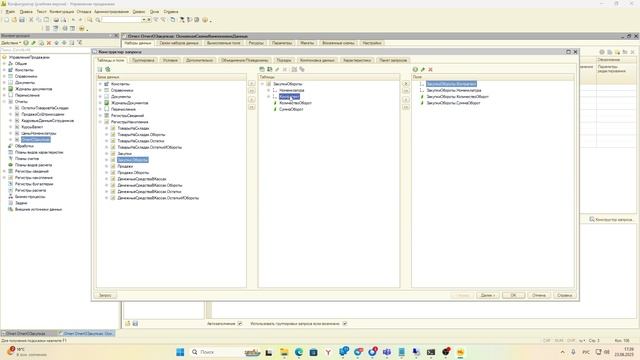Viewport: 640px width, 360px height.
Task: Open Windows Start menu
Action: click(180, 352)
